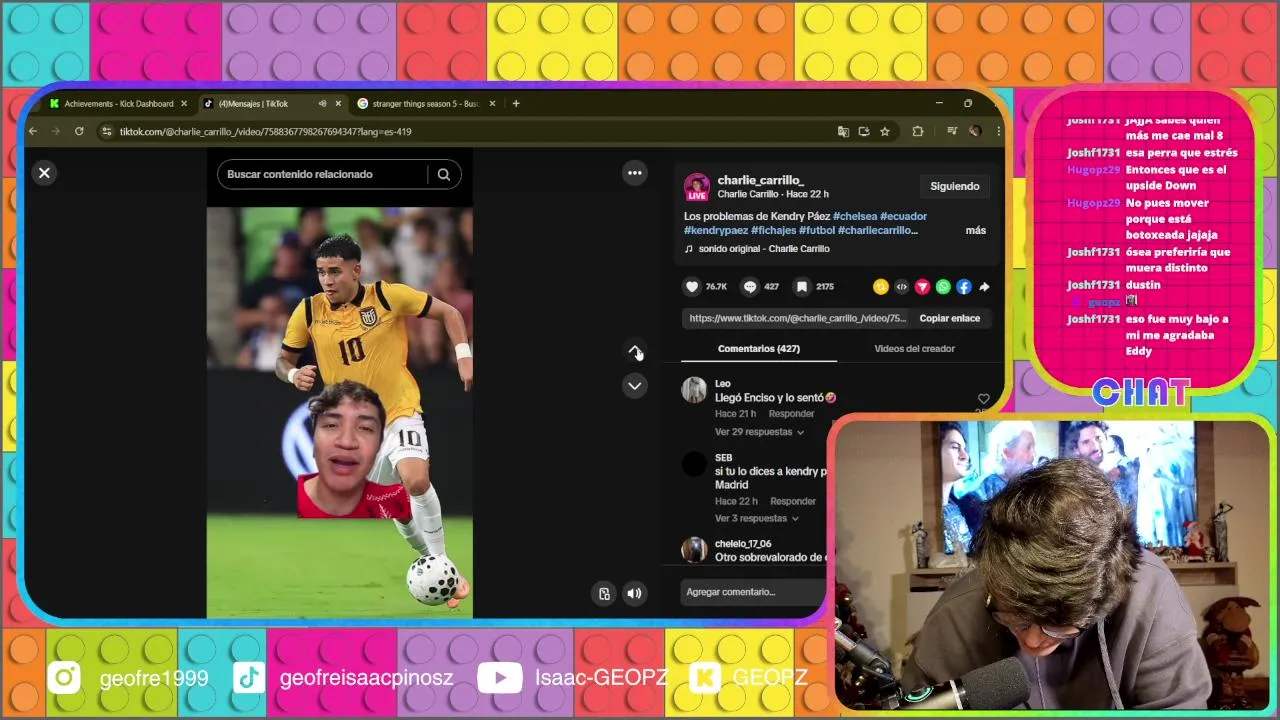Go to the previous video with the up arrow
Image resolution: width=1280 pixels, height=720 pixels.
click(635, 351)
